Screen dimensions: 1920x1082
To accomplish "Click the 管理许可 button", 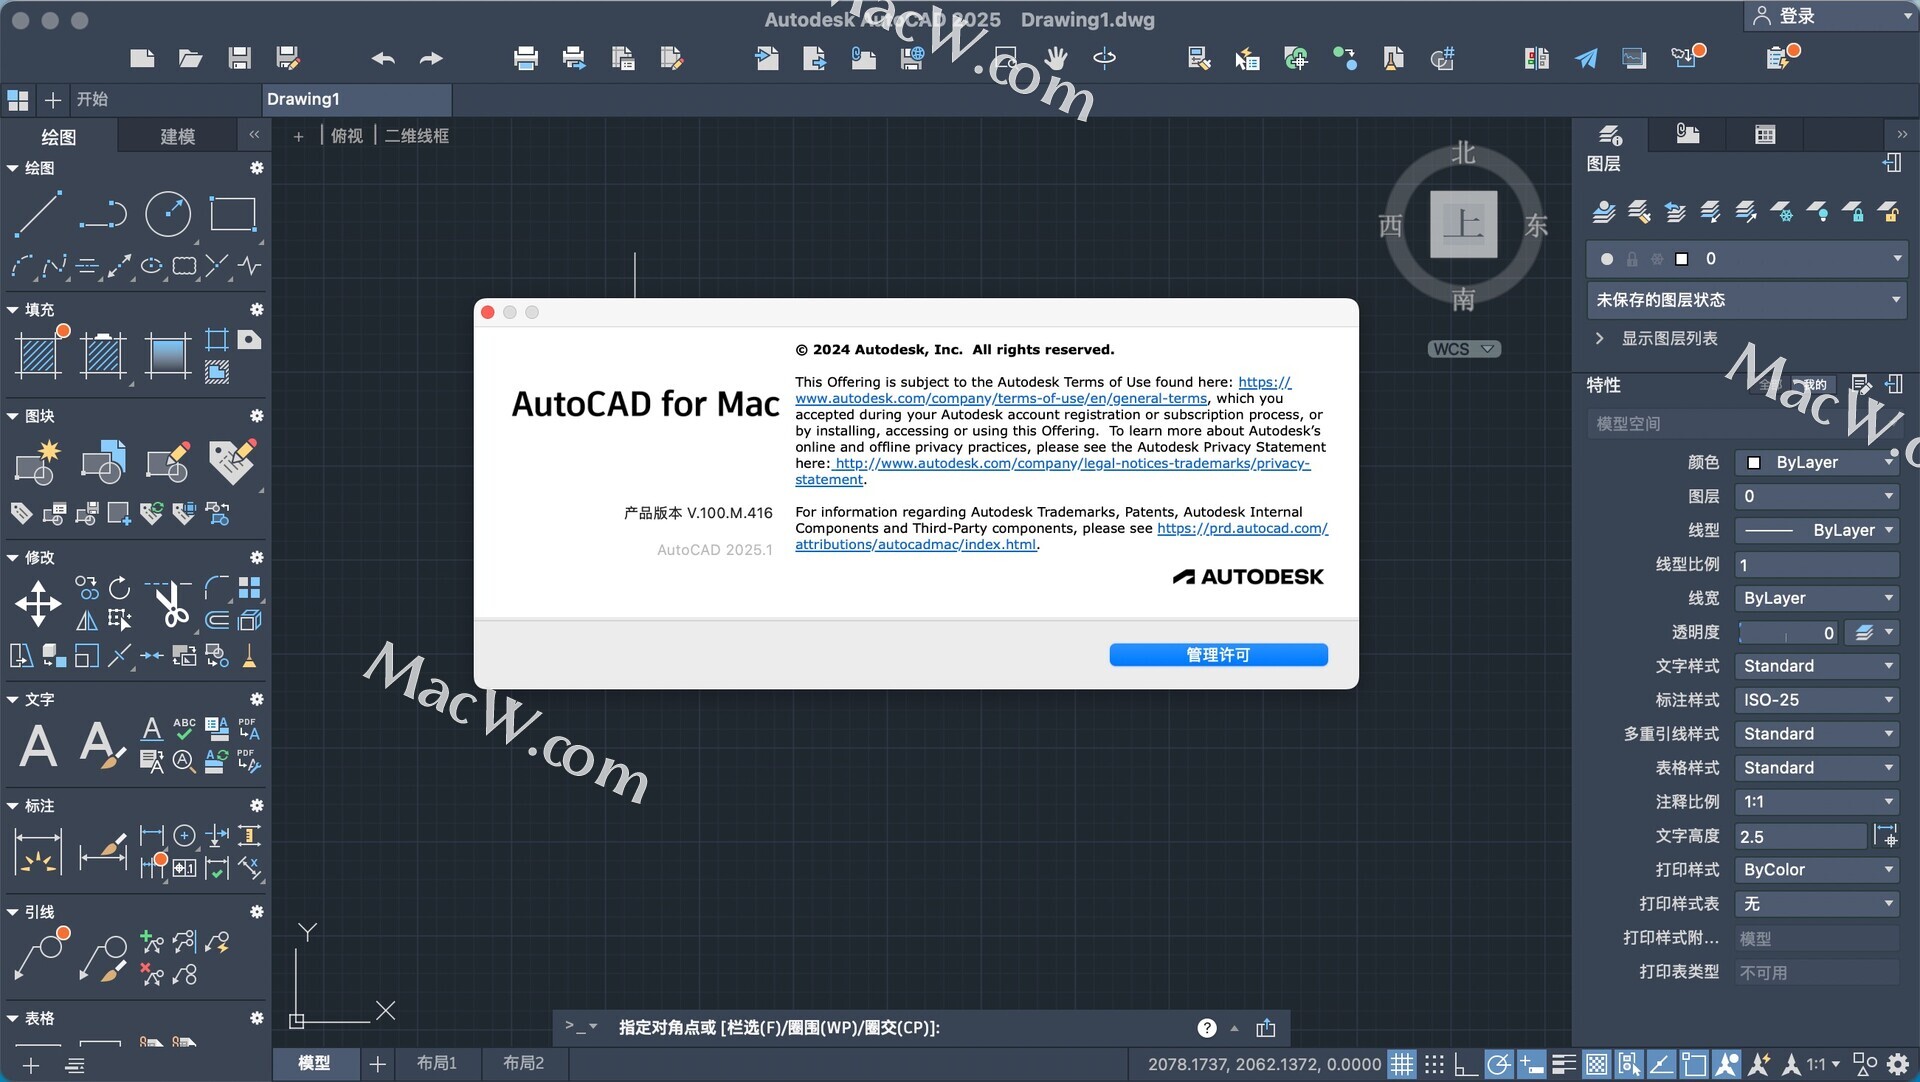I will (1218, 655).
